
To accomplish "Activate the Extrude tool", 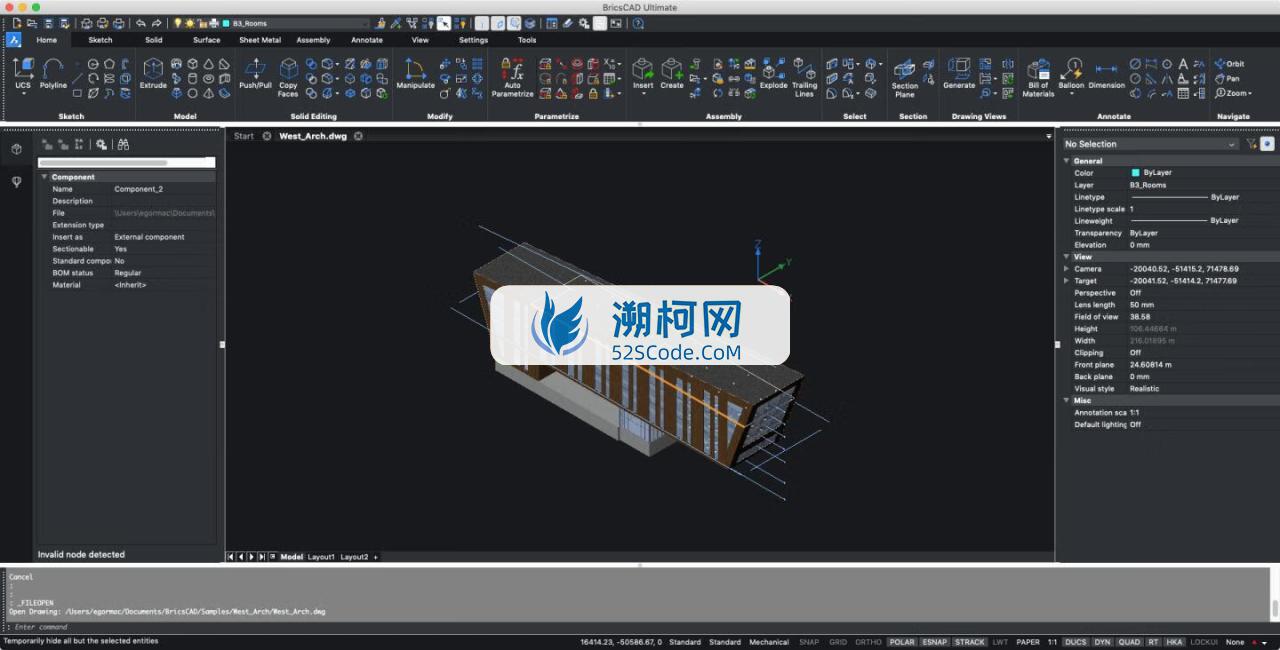I will [x=153, y=74].
